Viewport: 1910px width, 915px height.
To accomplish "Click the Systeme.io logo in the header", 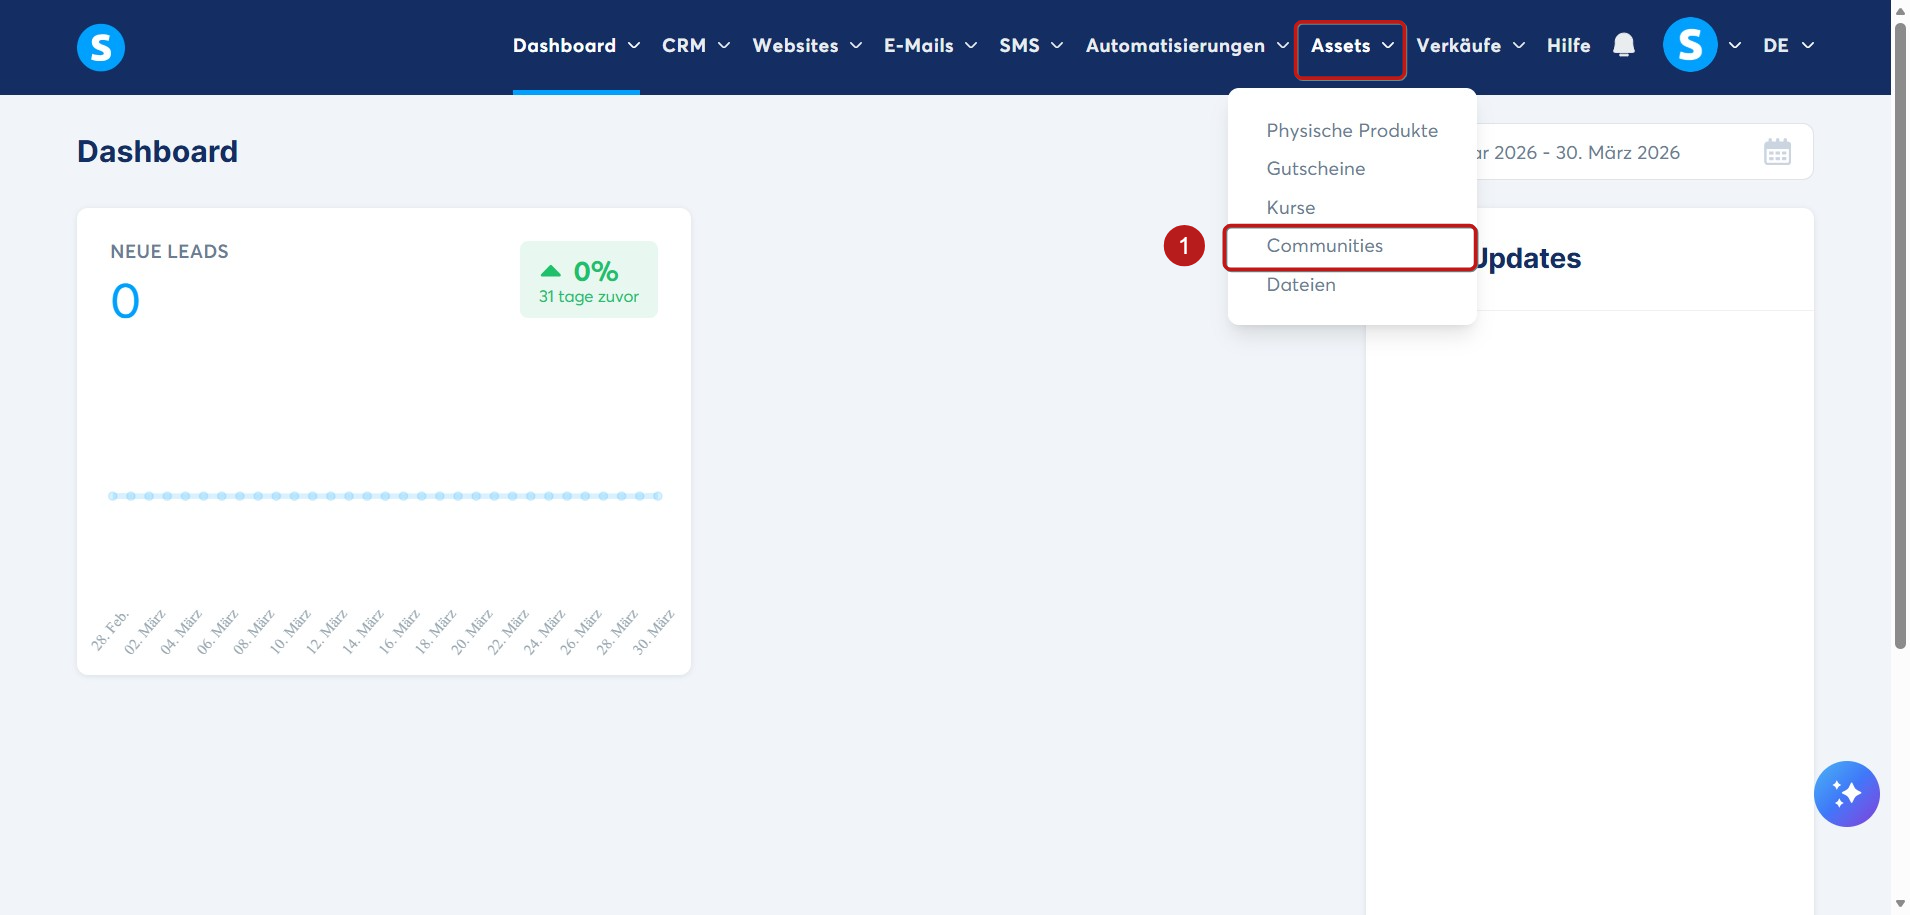I will 101,47.
